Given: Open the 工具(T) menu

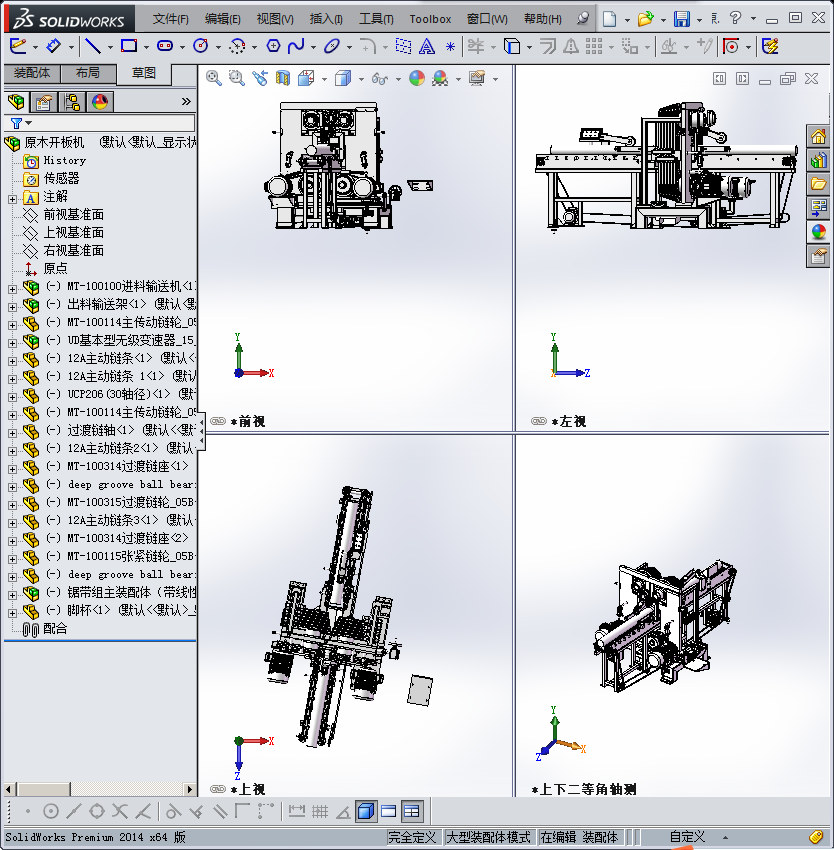Looking at the screenshot, I should coord(376,19).
